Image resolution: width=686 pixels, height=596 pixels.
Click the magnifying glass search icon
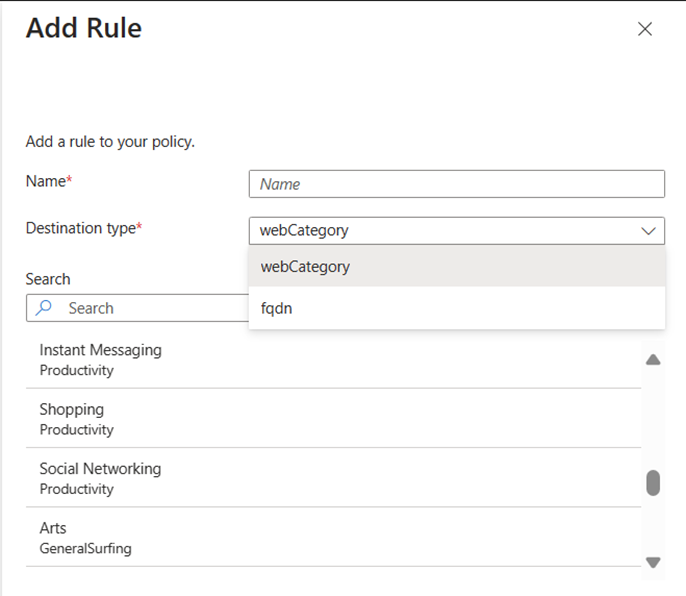pyautogui.click(x=43, y=308)
